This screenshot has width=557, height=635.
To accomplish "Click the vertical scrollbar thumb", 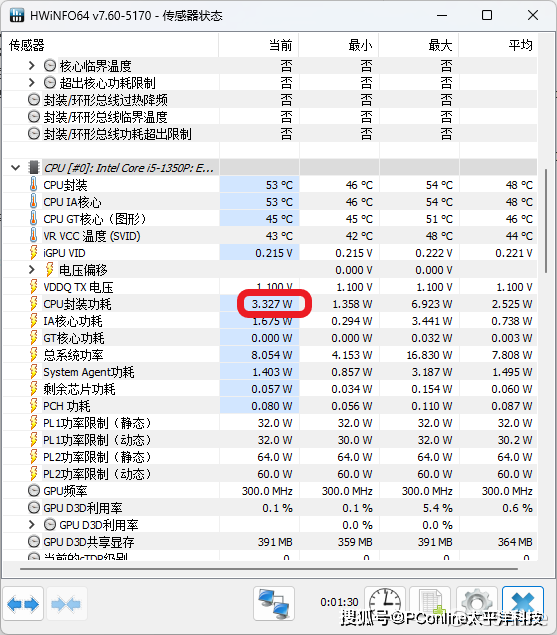I will [546, 221].
